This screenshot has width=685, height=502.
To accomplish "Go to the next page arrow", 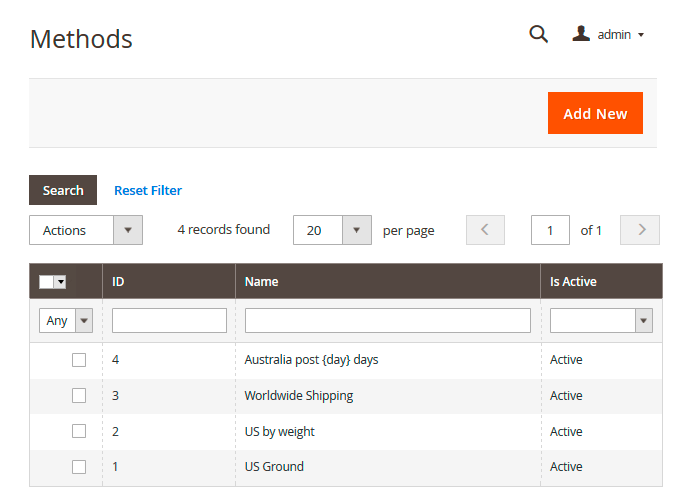I will point(640,230).
